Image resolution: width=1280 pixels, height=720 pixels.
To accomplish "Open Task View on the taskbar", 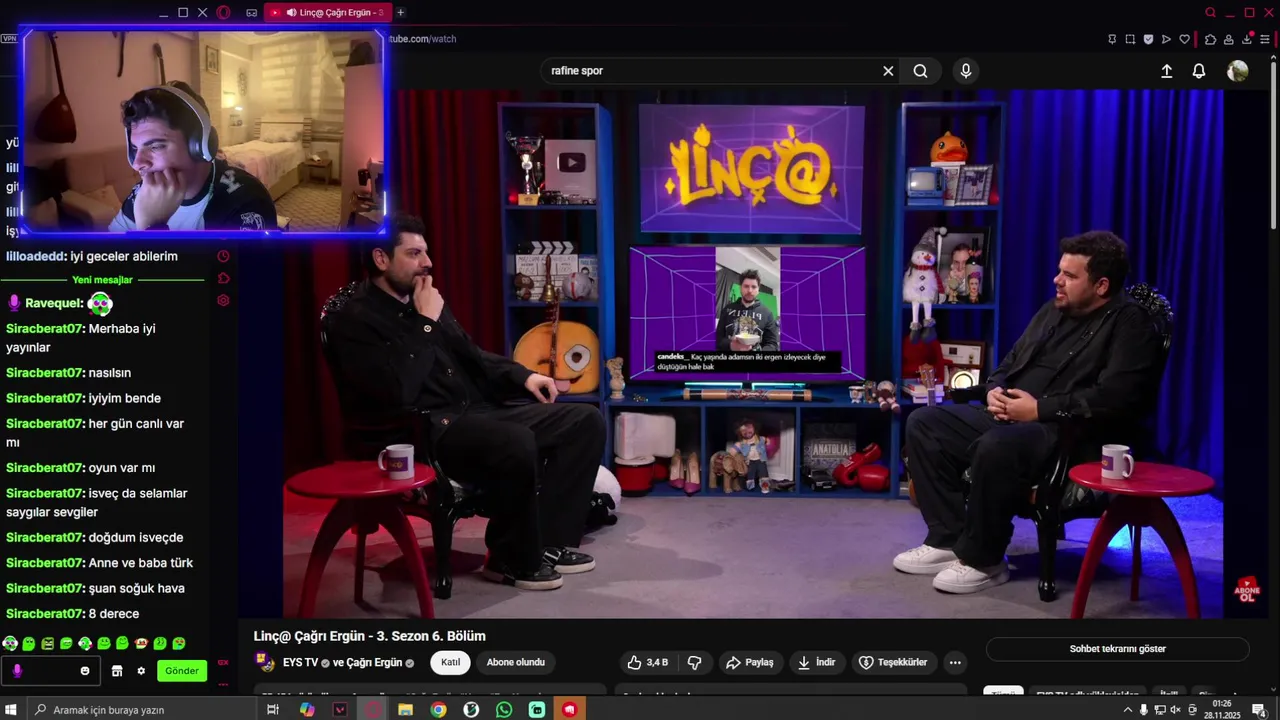I will (x=272, y=709).
